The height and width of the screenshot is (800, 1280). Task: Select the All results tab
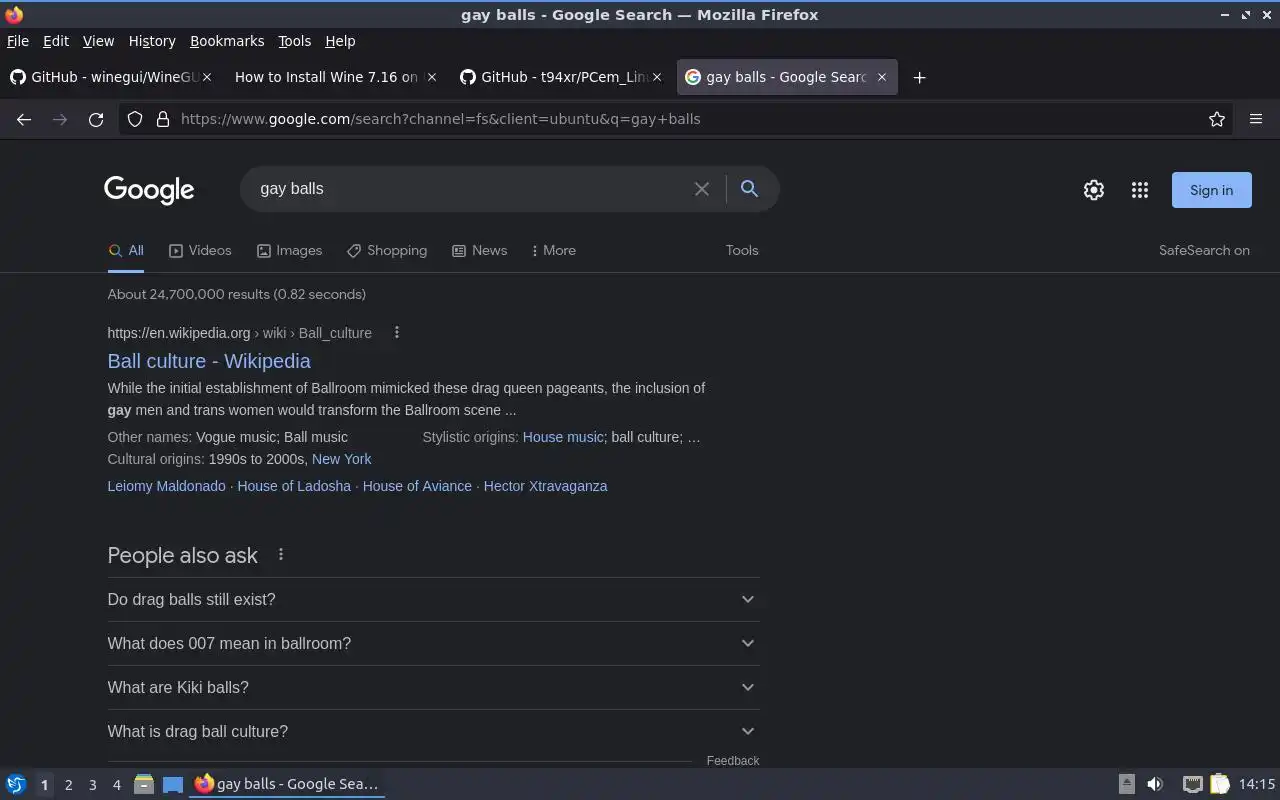tap(126, 250)
